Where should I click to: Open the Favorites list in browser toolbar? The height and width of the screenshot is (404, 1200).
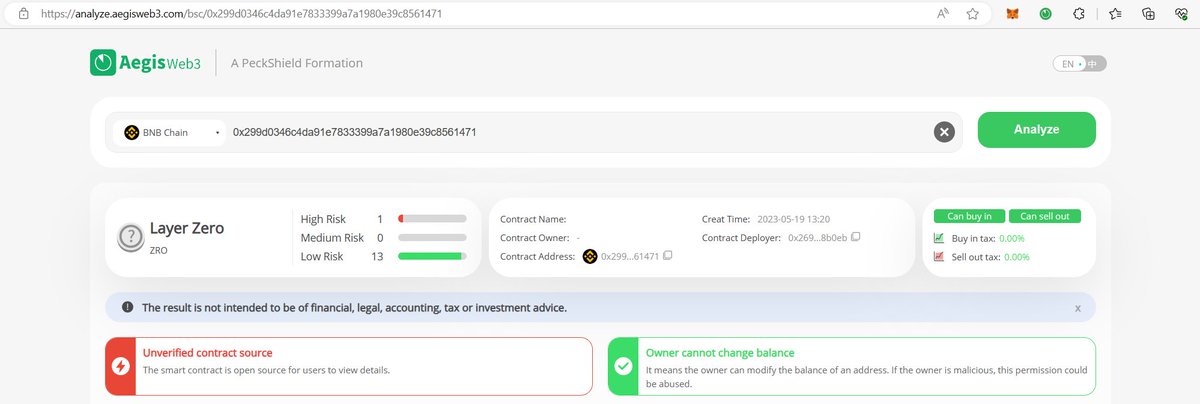pyautogui.click(x=1117, y=14)
